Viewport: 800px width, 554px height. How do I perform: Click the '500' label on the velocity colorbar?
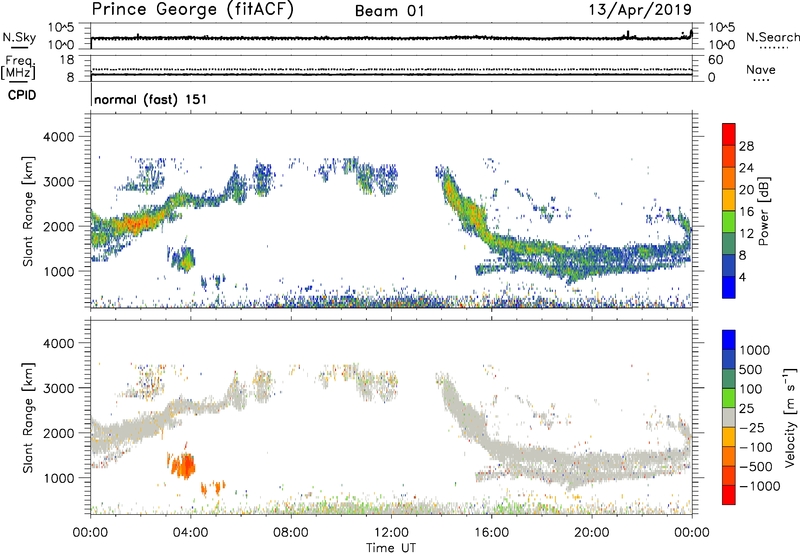(x=751, y=369)
